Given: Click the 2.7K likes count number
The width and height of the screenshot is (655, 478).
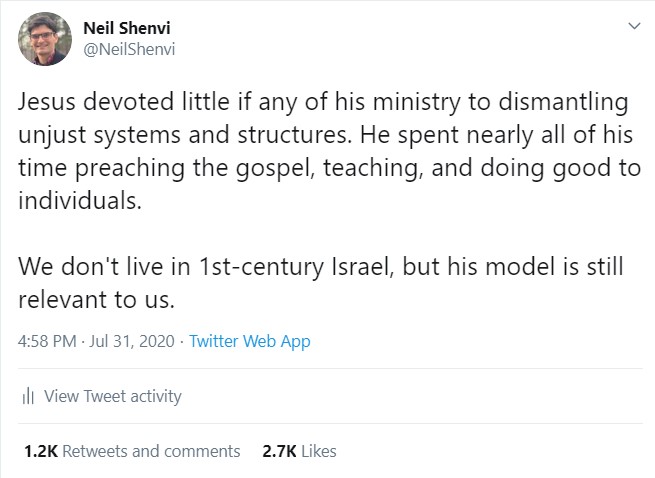Looking at the screenshot, I should pyautogui.click(x=278, y=451).
